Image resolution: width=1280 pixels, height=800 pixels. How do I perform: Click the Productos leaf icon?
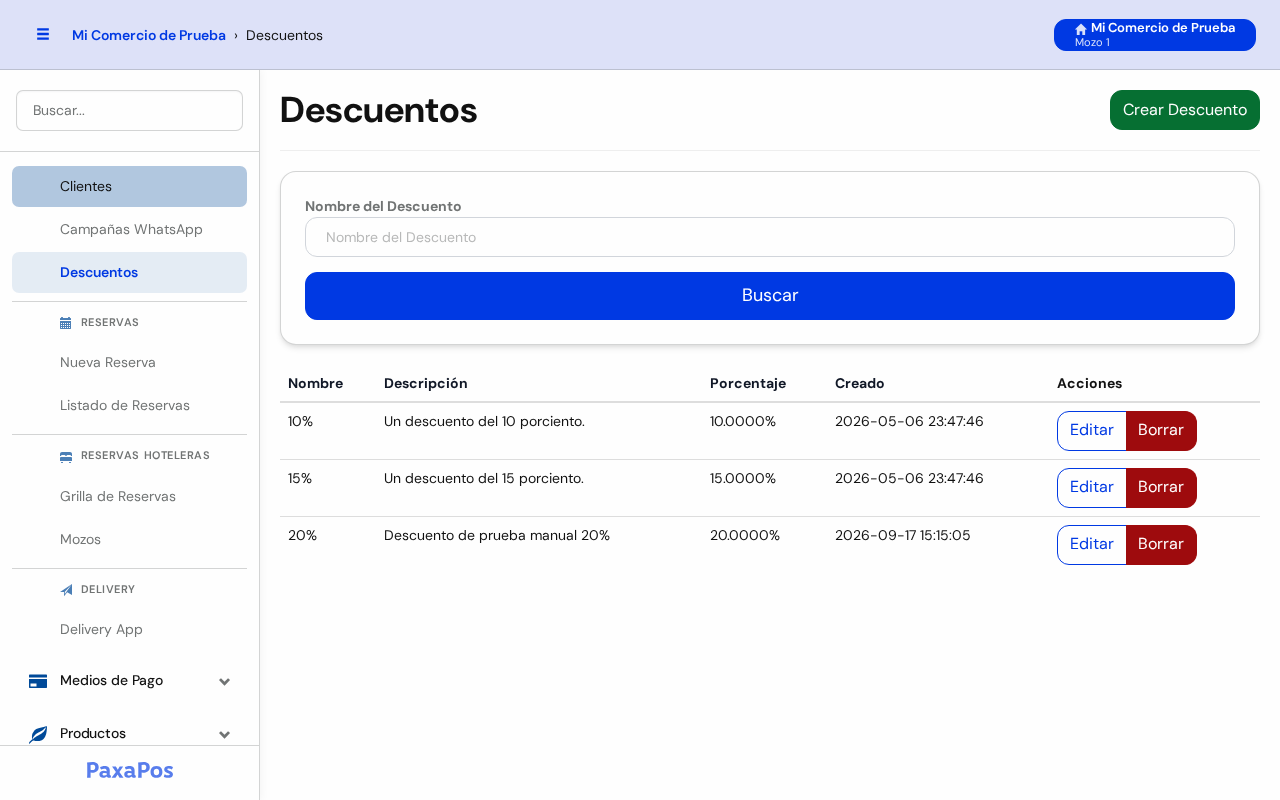(38, 734)
